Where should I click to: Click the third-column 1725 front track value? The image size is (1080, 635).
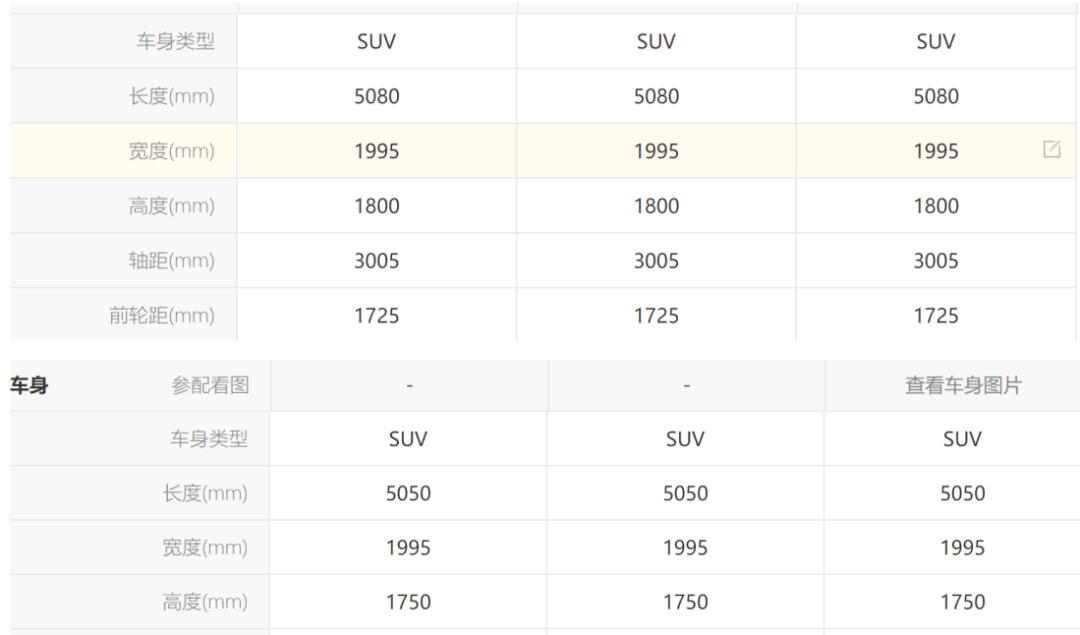point(936,316)
